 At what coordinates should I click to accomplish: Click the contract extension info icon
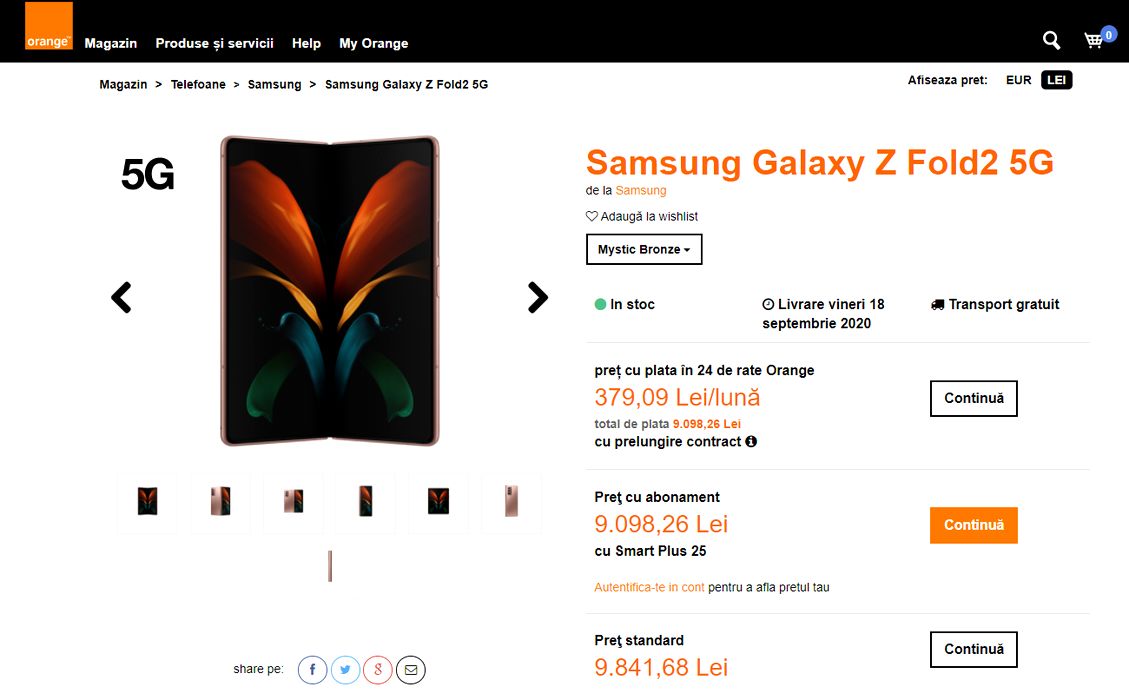[x=751, y=441]
